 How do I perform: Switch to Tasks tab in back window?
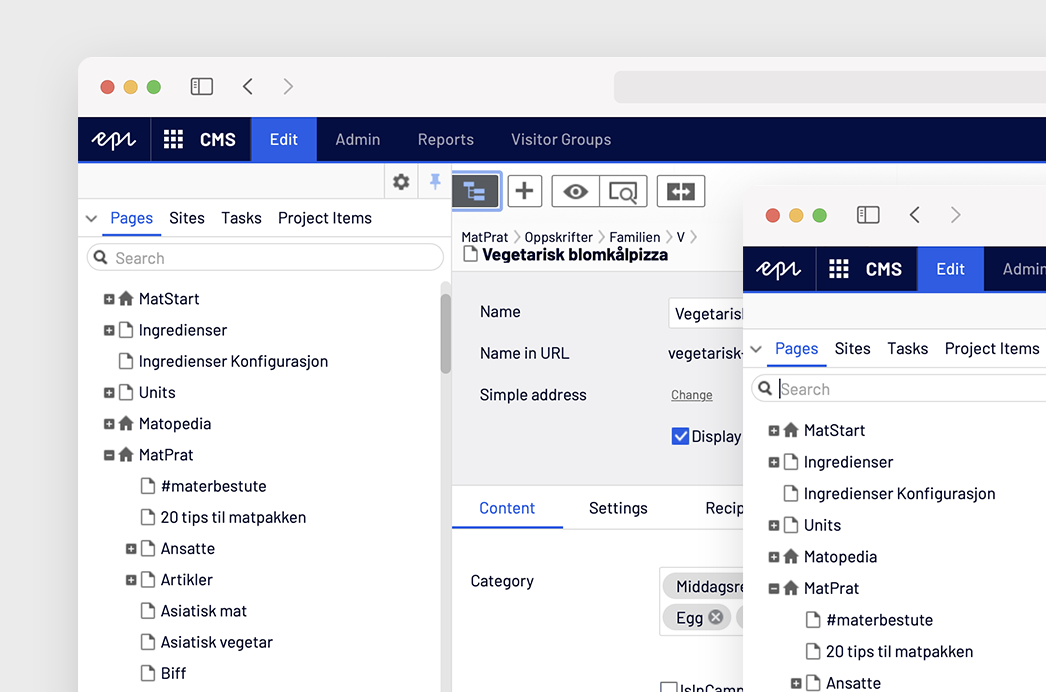point(241,218)
